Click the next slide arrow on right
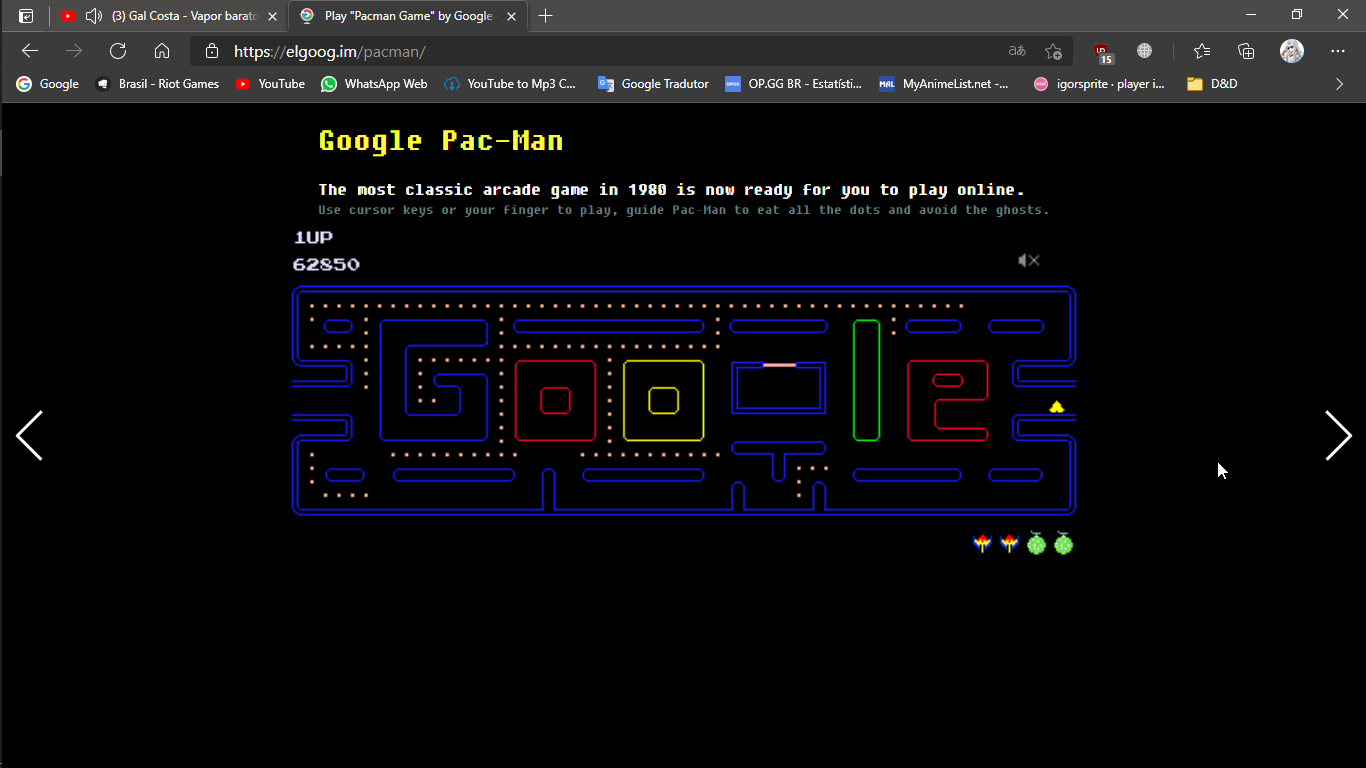The height and width of the screenshot is (768, 1366). click(x=1338, y=435)
